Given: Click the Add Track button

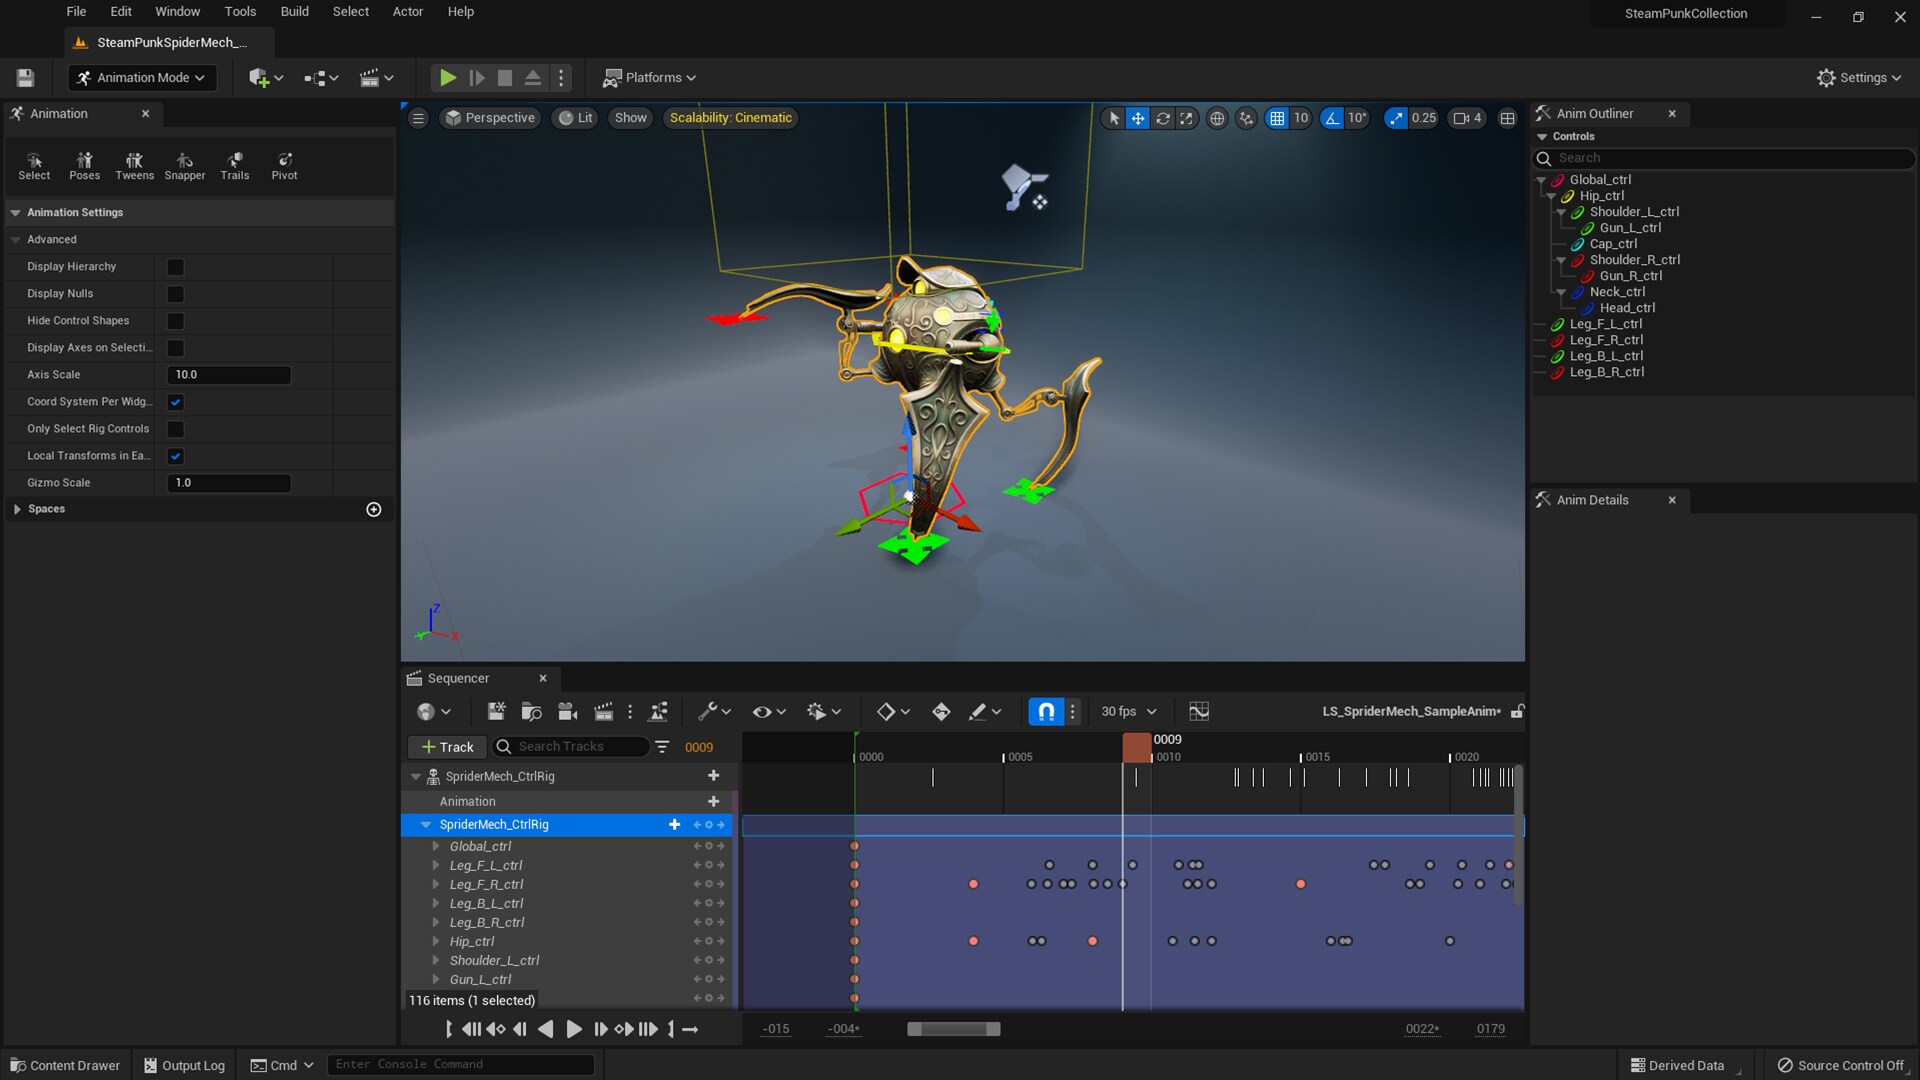Looking at the screenshot, I should click(x=447, y=747).
